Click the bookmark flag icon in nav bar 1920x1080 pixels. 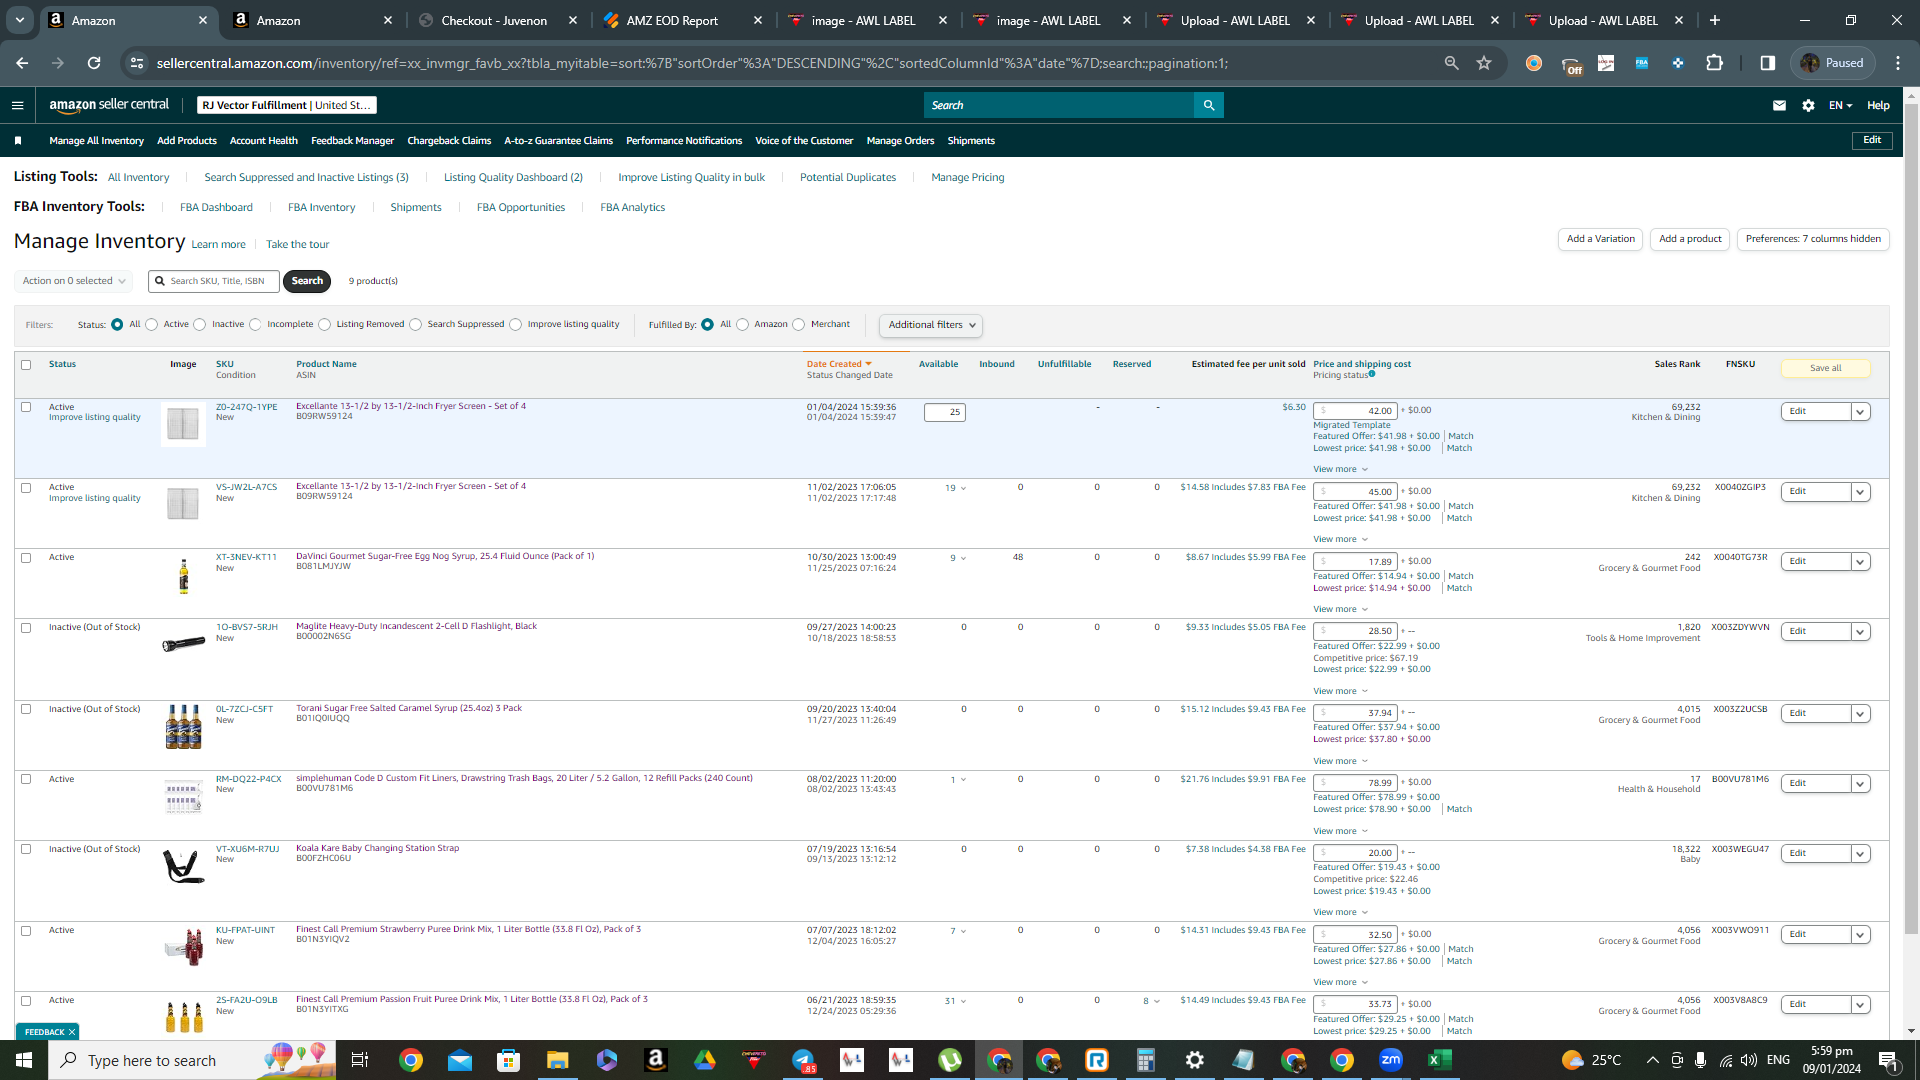[x=18, y=141]
